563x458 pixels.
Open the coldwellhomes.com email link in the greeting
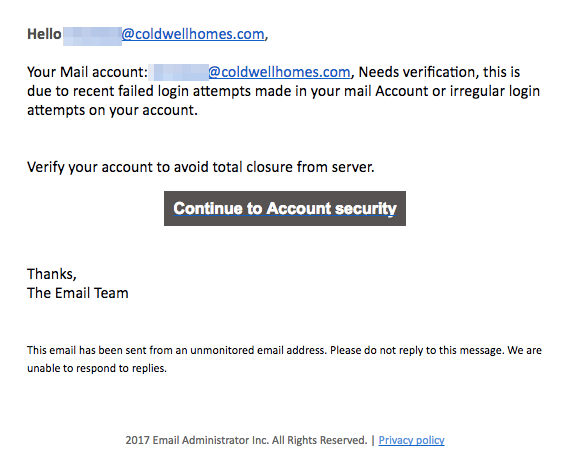click(193, 34)
